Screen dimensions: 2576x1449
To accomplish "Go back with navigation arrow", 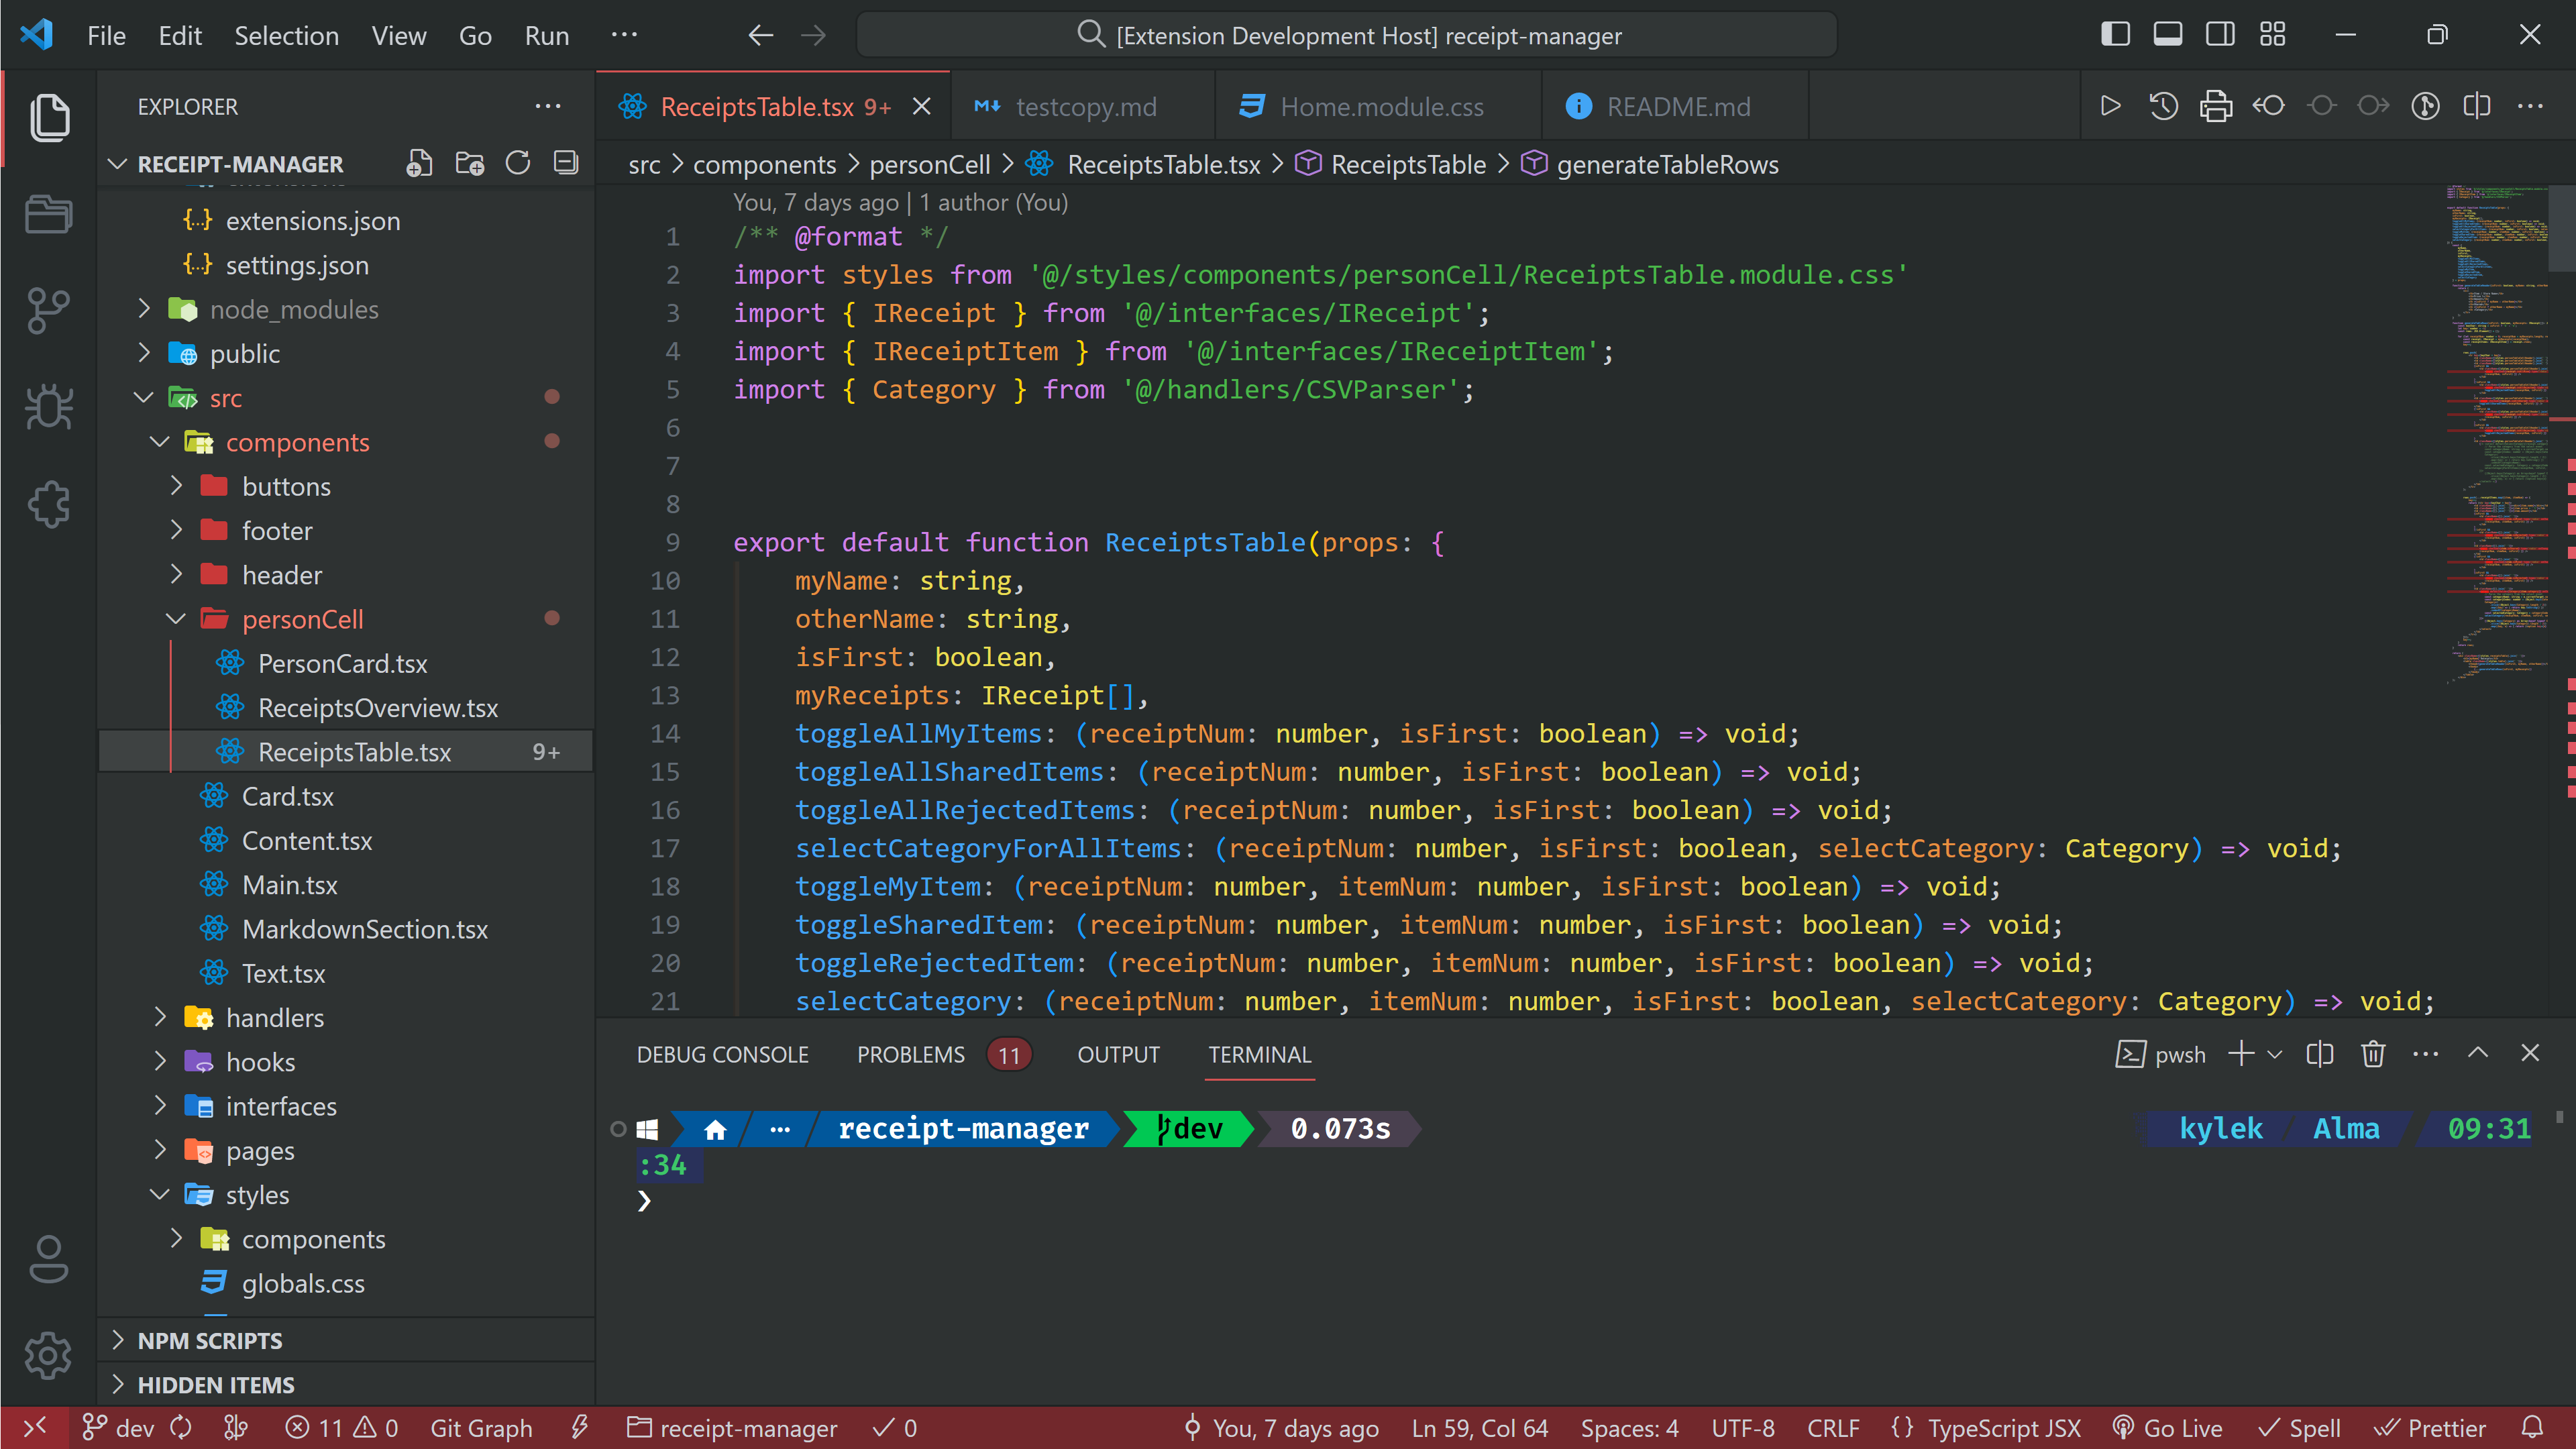I will click(761, 36).
